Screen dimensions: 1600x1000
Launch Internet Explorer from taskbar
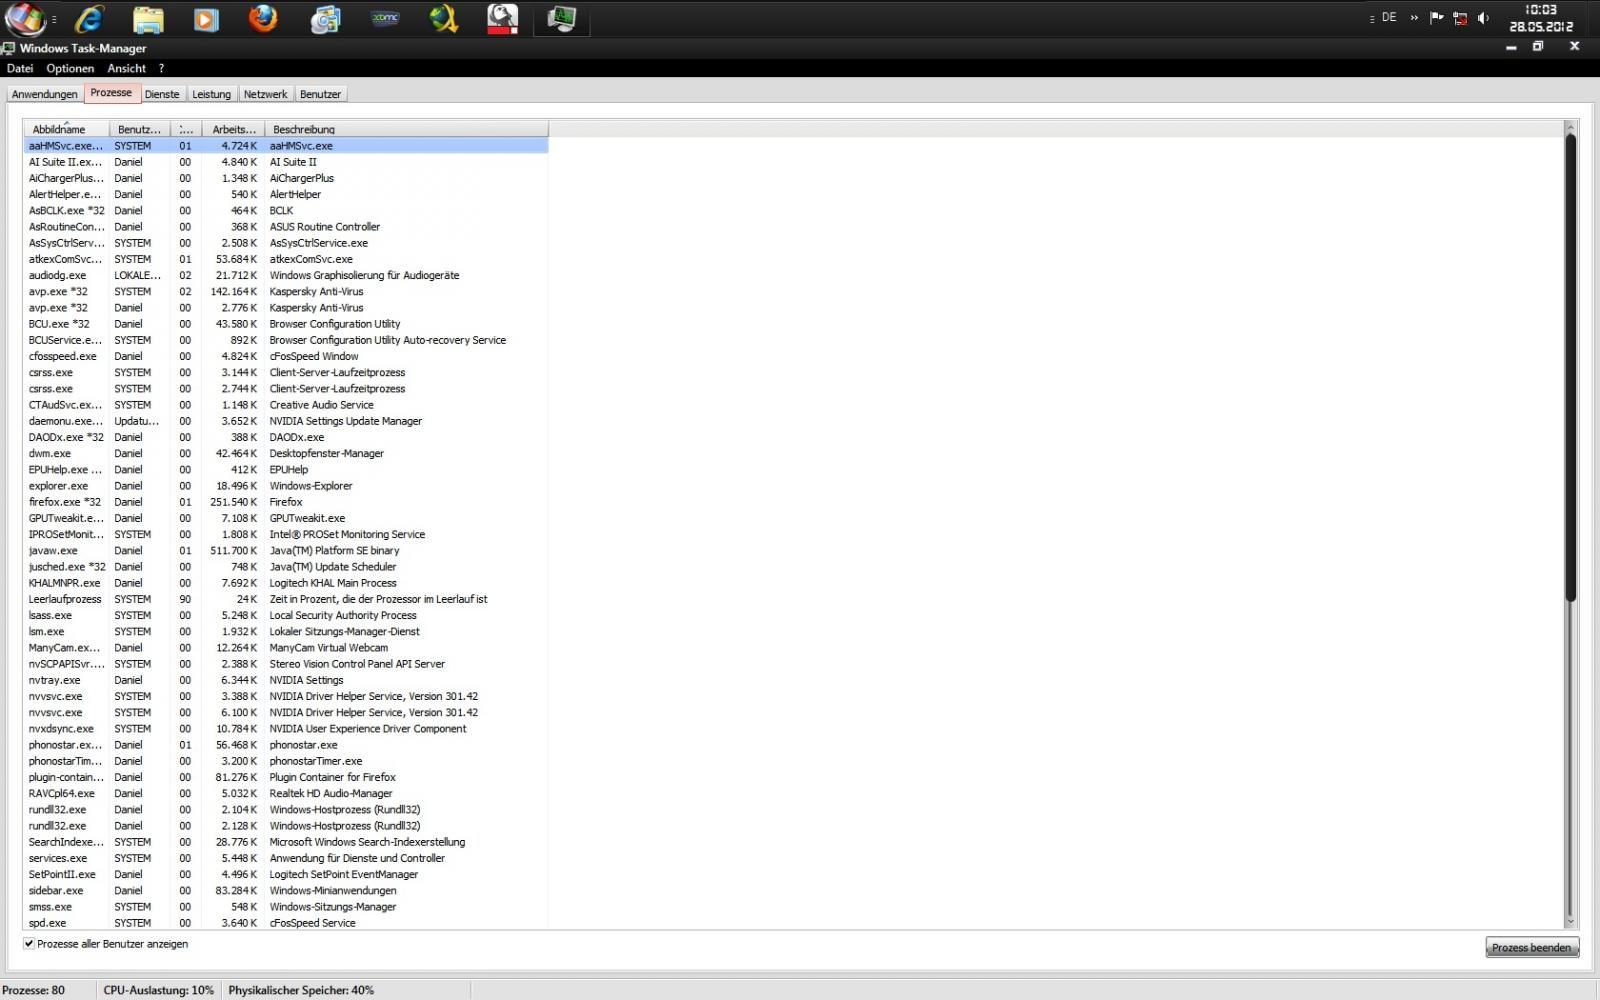tap(90, 18)
